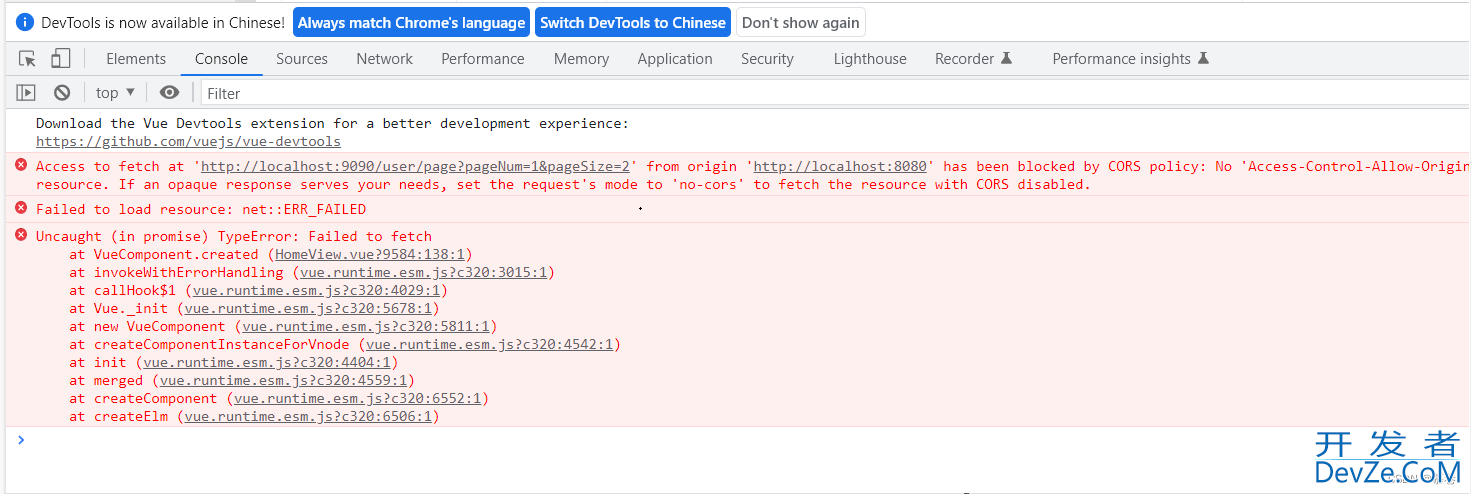This screenshot has width=1471, height=494.
Task: Click the Performance insights flask icon
Action: click(x=1203, y=58)
